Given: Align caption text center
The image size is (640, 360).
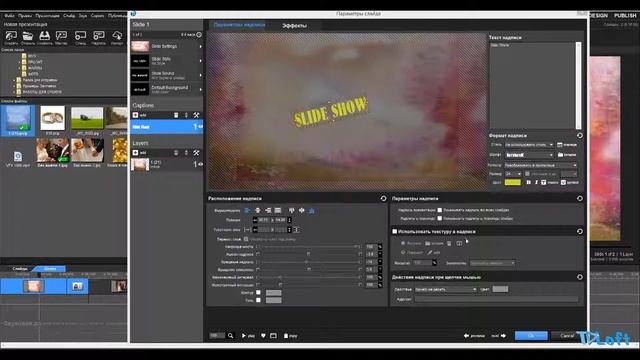Looking at the screenshot, I should point(258,211).
